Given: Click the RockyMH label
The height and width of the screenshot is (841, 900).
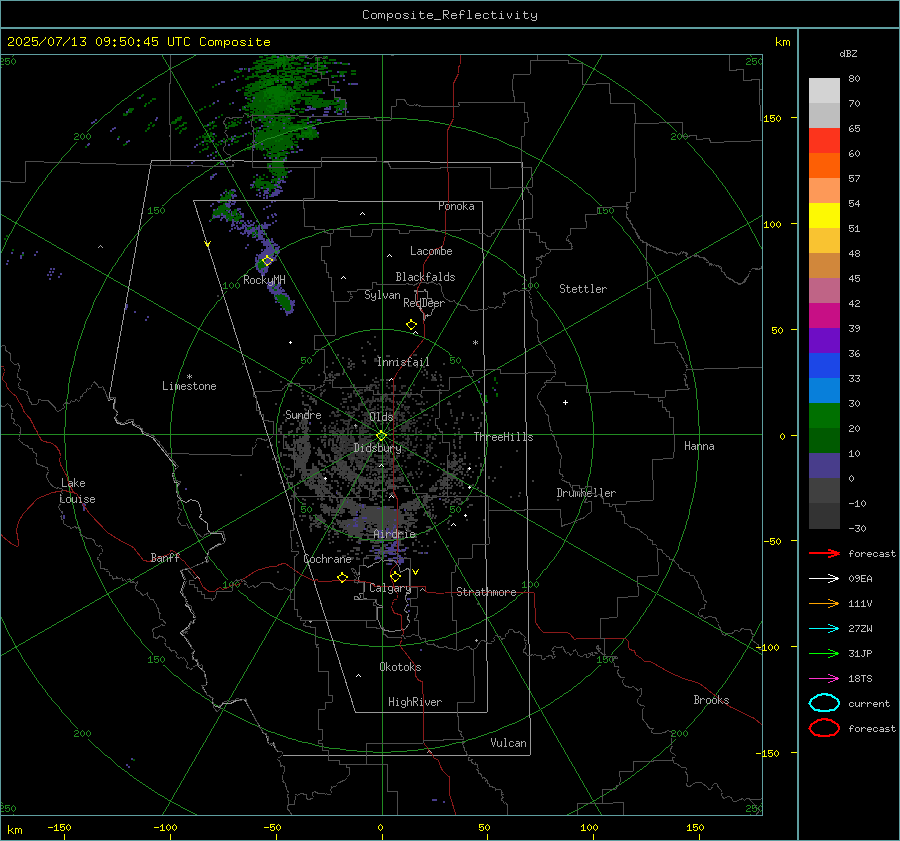Looking at the screenshot, I should pyautogui.click(x=264, y=280).
